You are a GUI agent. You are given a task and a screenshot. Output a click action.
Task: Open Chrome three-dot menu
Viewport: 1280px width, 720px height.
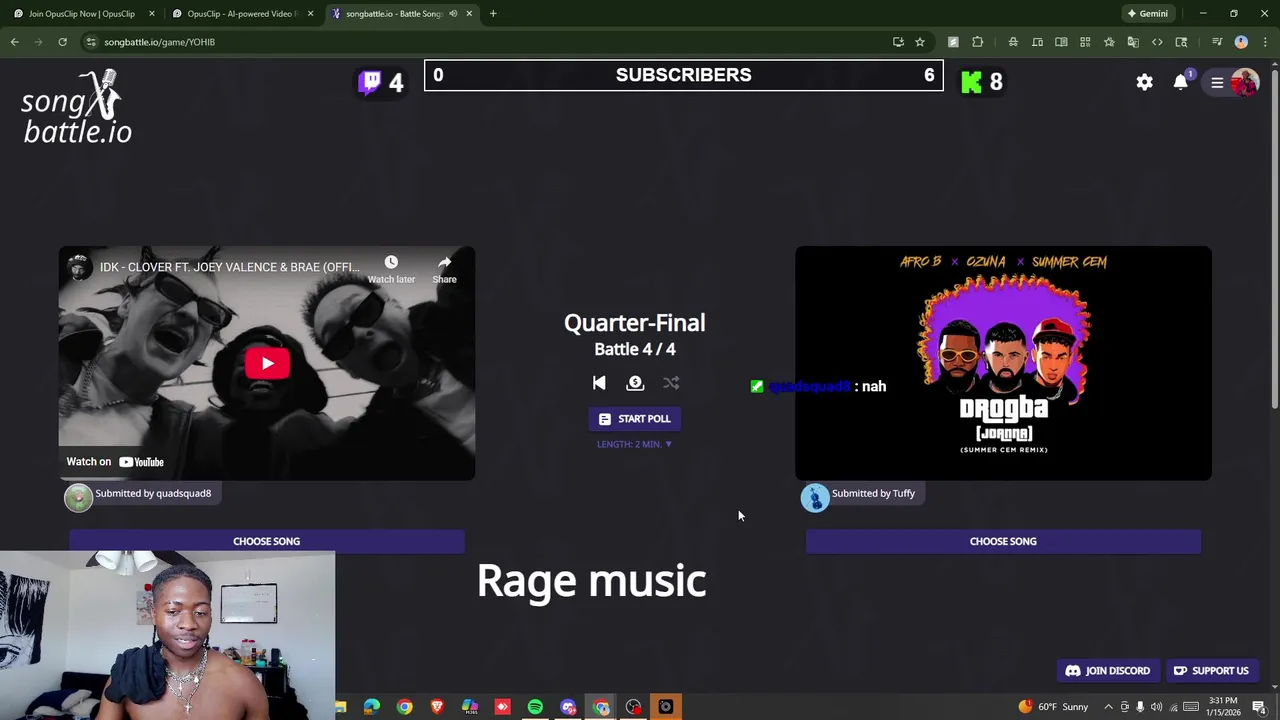(1265, 42)
